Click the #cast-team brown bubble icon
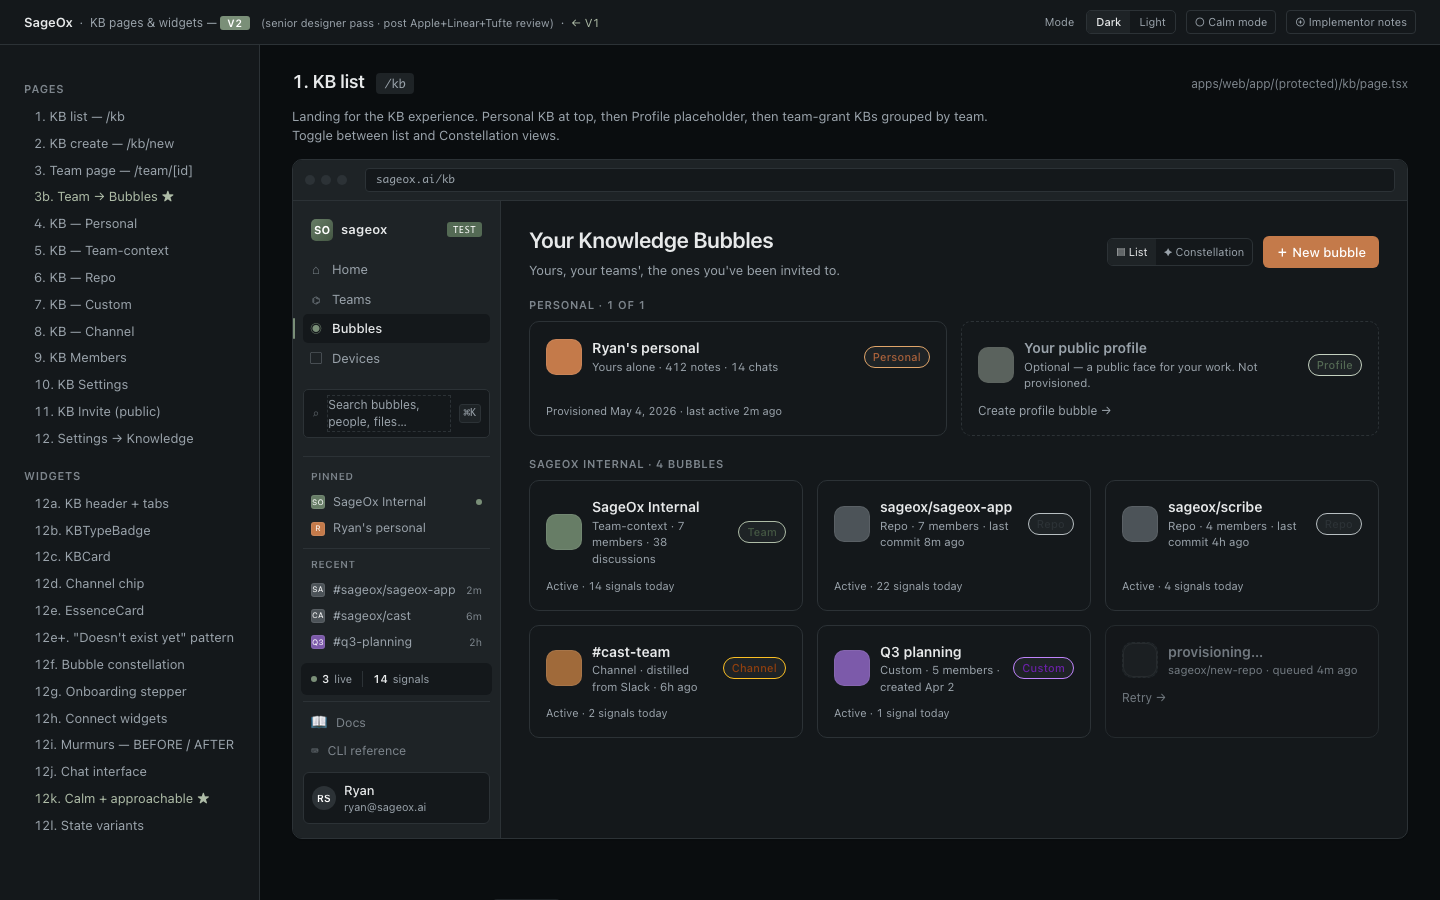Image resolution: width=1440 pixels, height=900 pixels. pos(564,668)
